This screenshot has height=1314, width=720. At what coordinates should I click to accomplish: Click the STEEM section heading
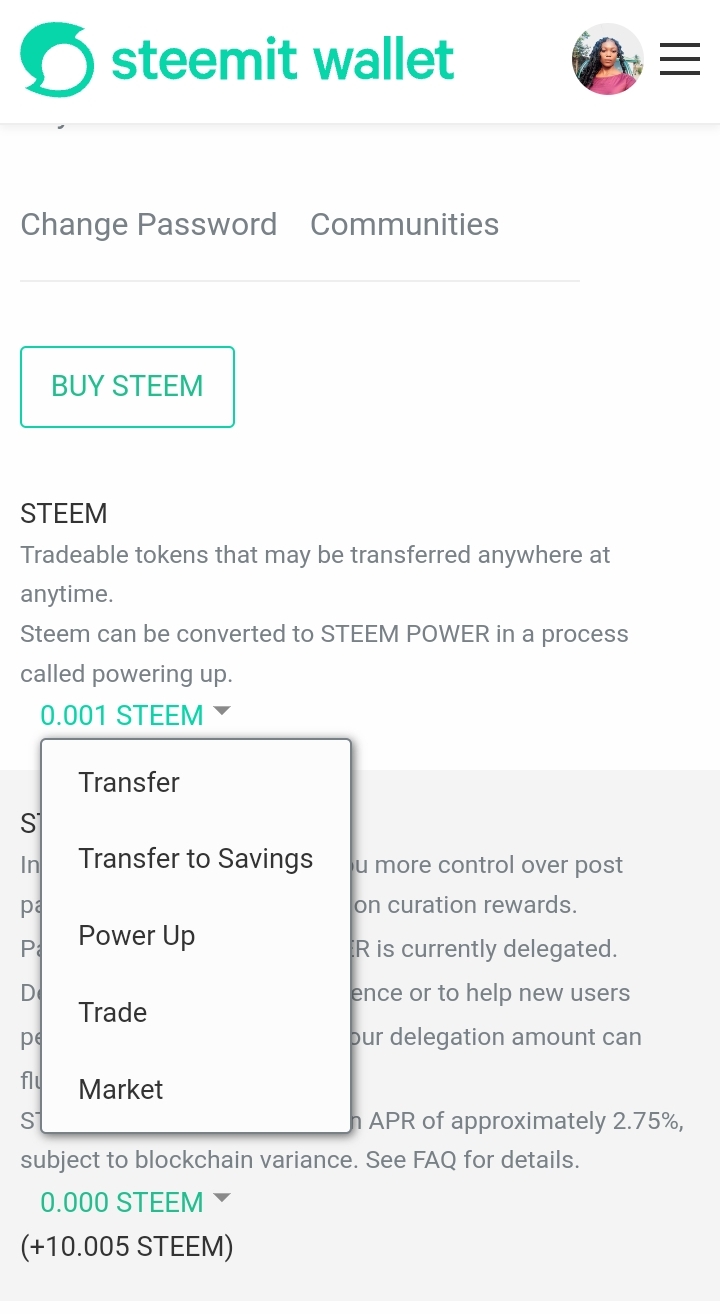coord(64,513)
